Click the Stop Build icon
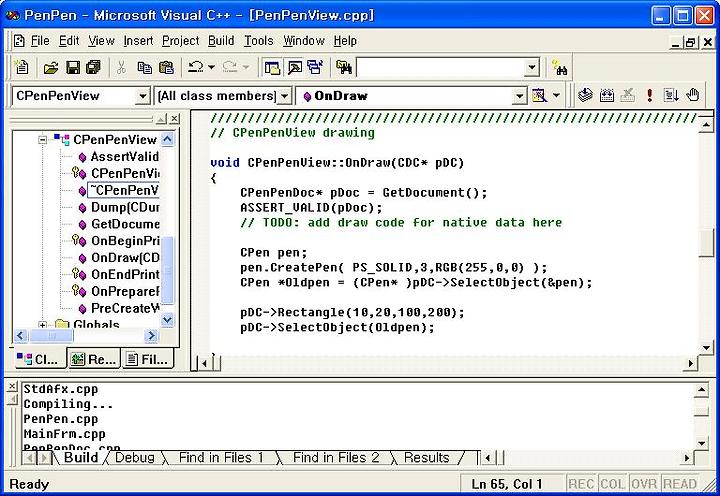720x496 pixels. pyautogui.click(x=628, y=95)
